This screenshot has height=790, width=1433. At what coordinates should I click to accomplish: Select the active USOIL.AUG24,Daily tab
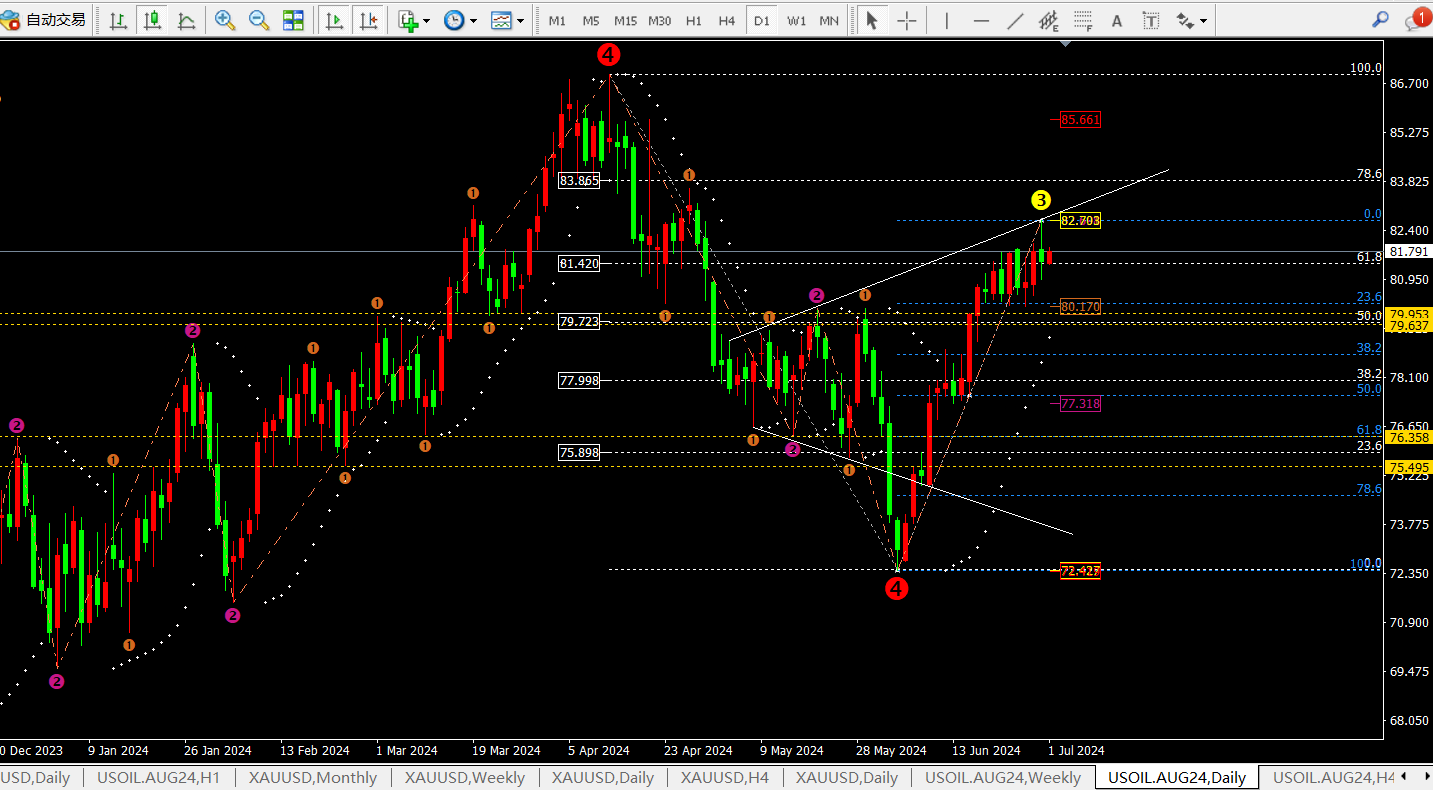click(1177, 777)
